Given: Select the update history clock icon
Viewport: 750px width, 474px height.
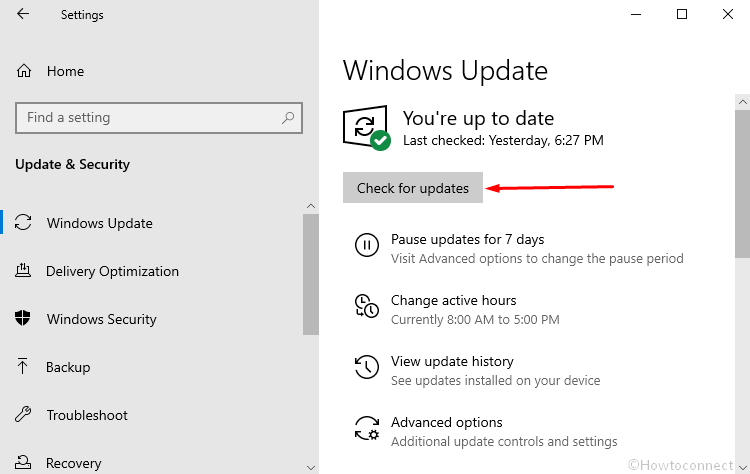Looking at the screenshot, I should 367,367.
